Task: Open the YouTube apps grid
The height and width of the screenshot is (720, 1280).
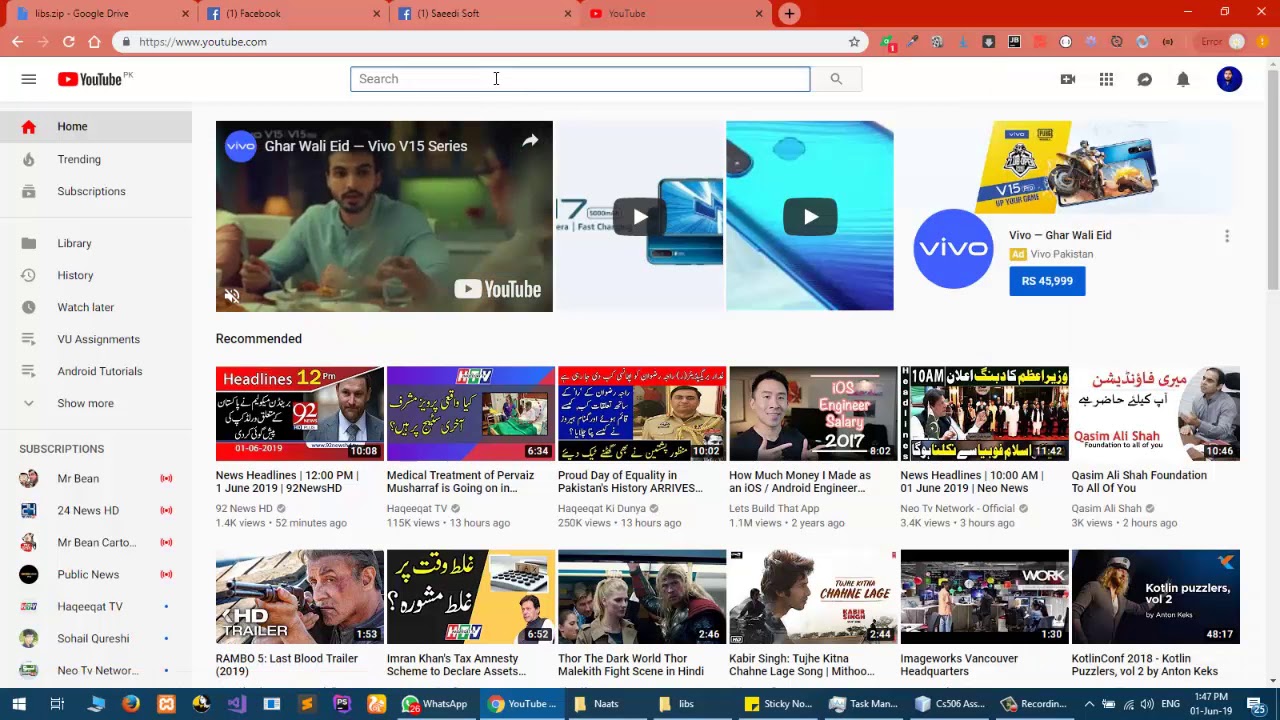Action: coord(1106,79)
